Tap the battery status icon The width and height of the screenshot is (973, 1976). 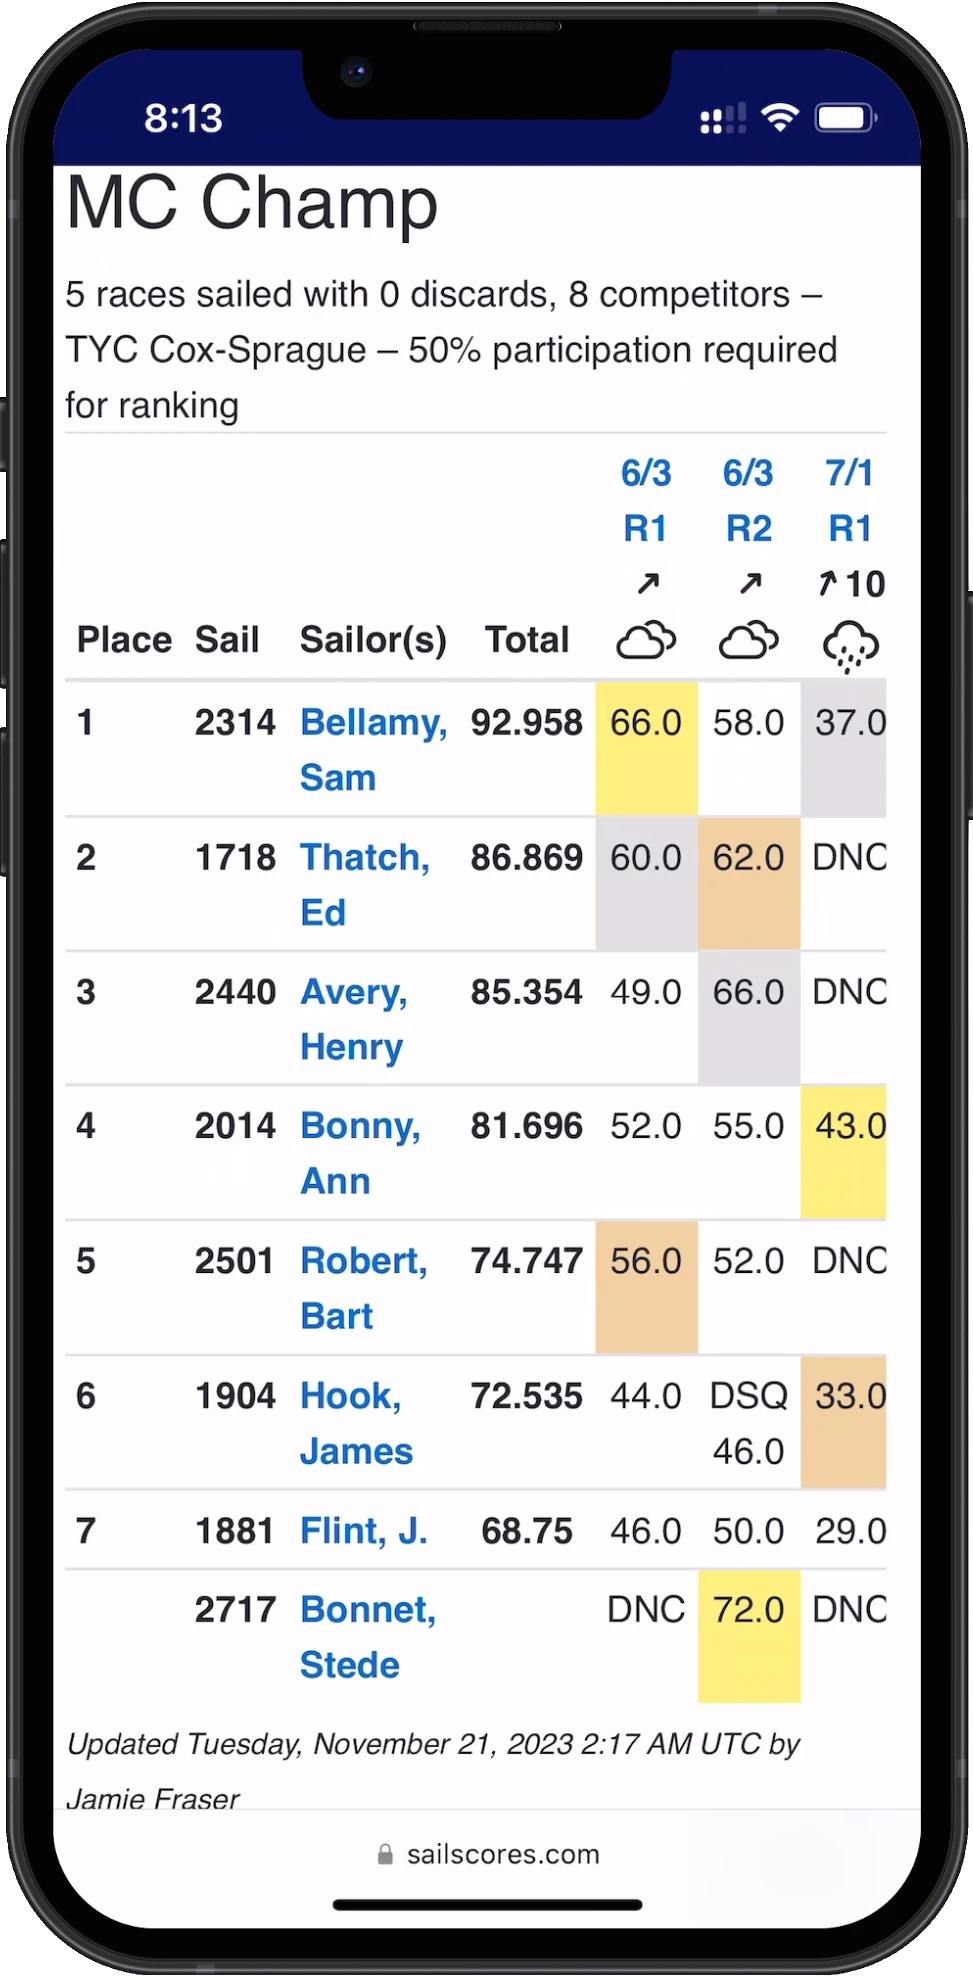[x=845, y=118]
